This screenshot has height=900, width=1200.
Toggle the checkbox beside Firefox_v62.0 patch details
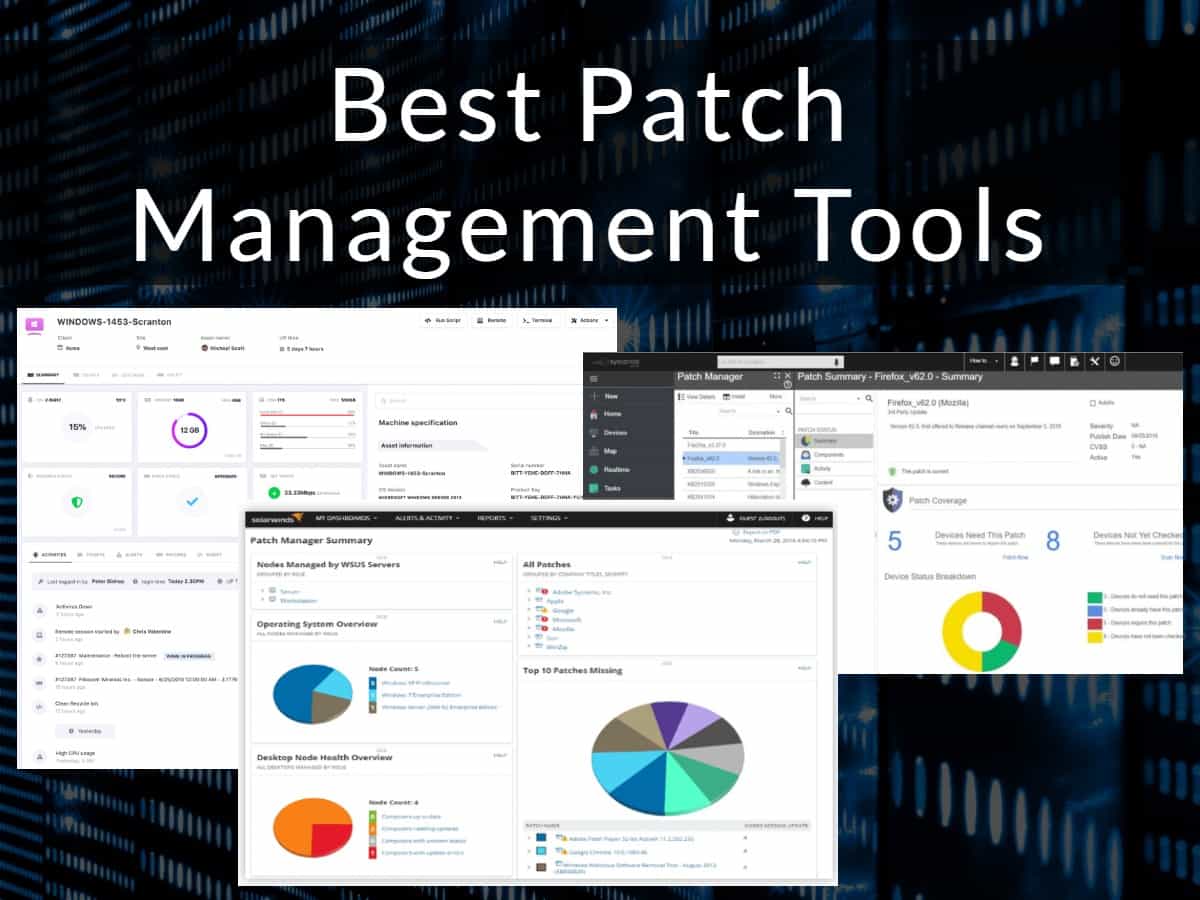click(x=1092, y=402)
